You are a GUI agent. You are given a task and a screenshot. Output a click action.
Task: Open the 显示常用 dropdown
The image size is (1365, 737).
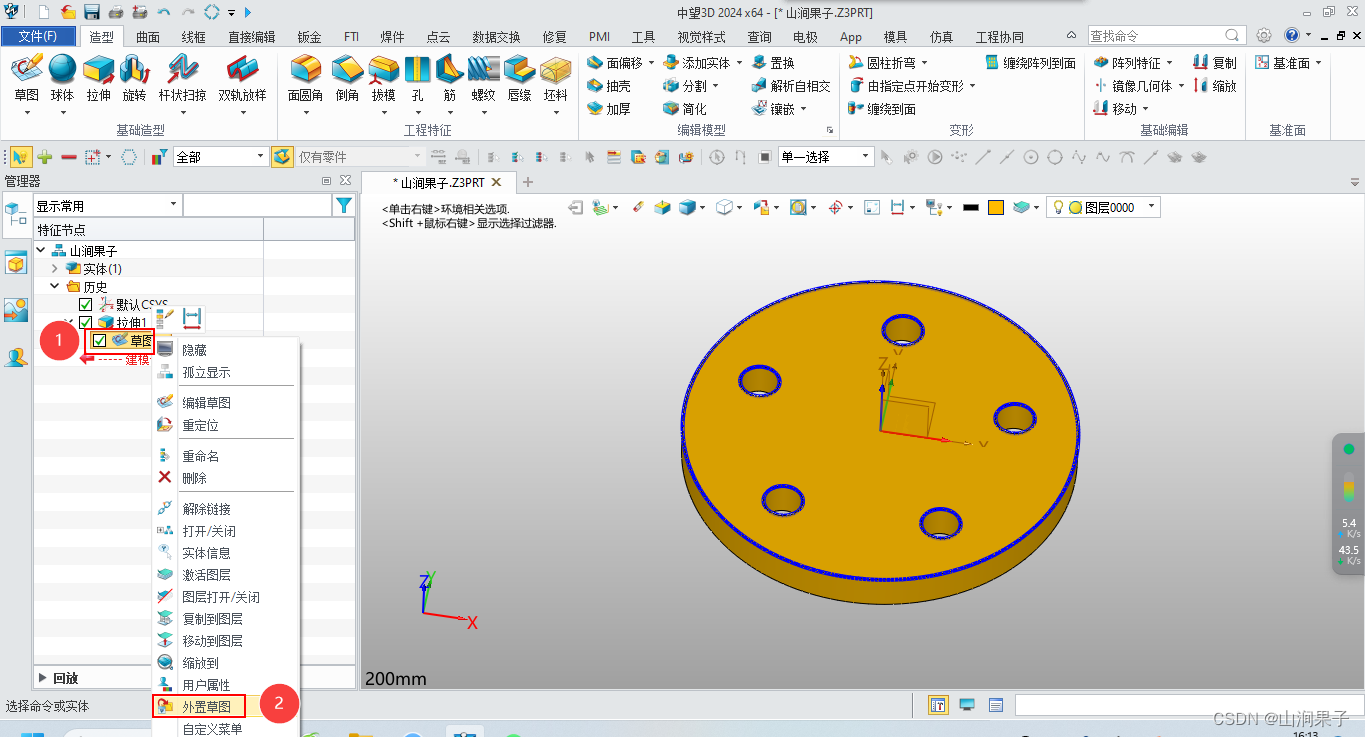click(107, 205)
